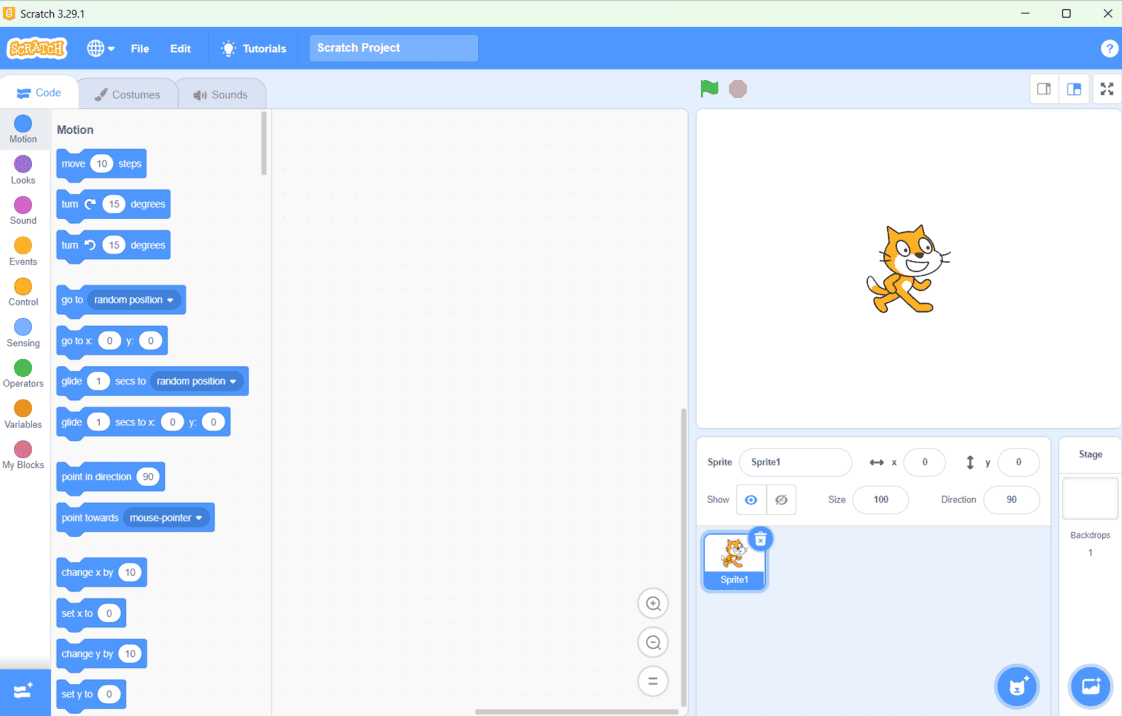The image size is (1122, 716).
Task: Choose a new backdrop icon
Action: point(1090,686)
